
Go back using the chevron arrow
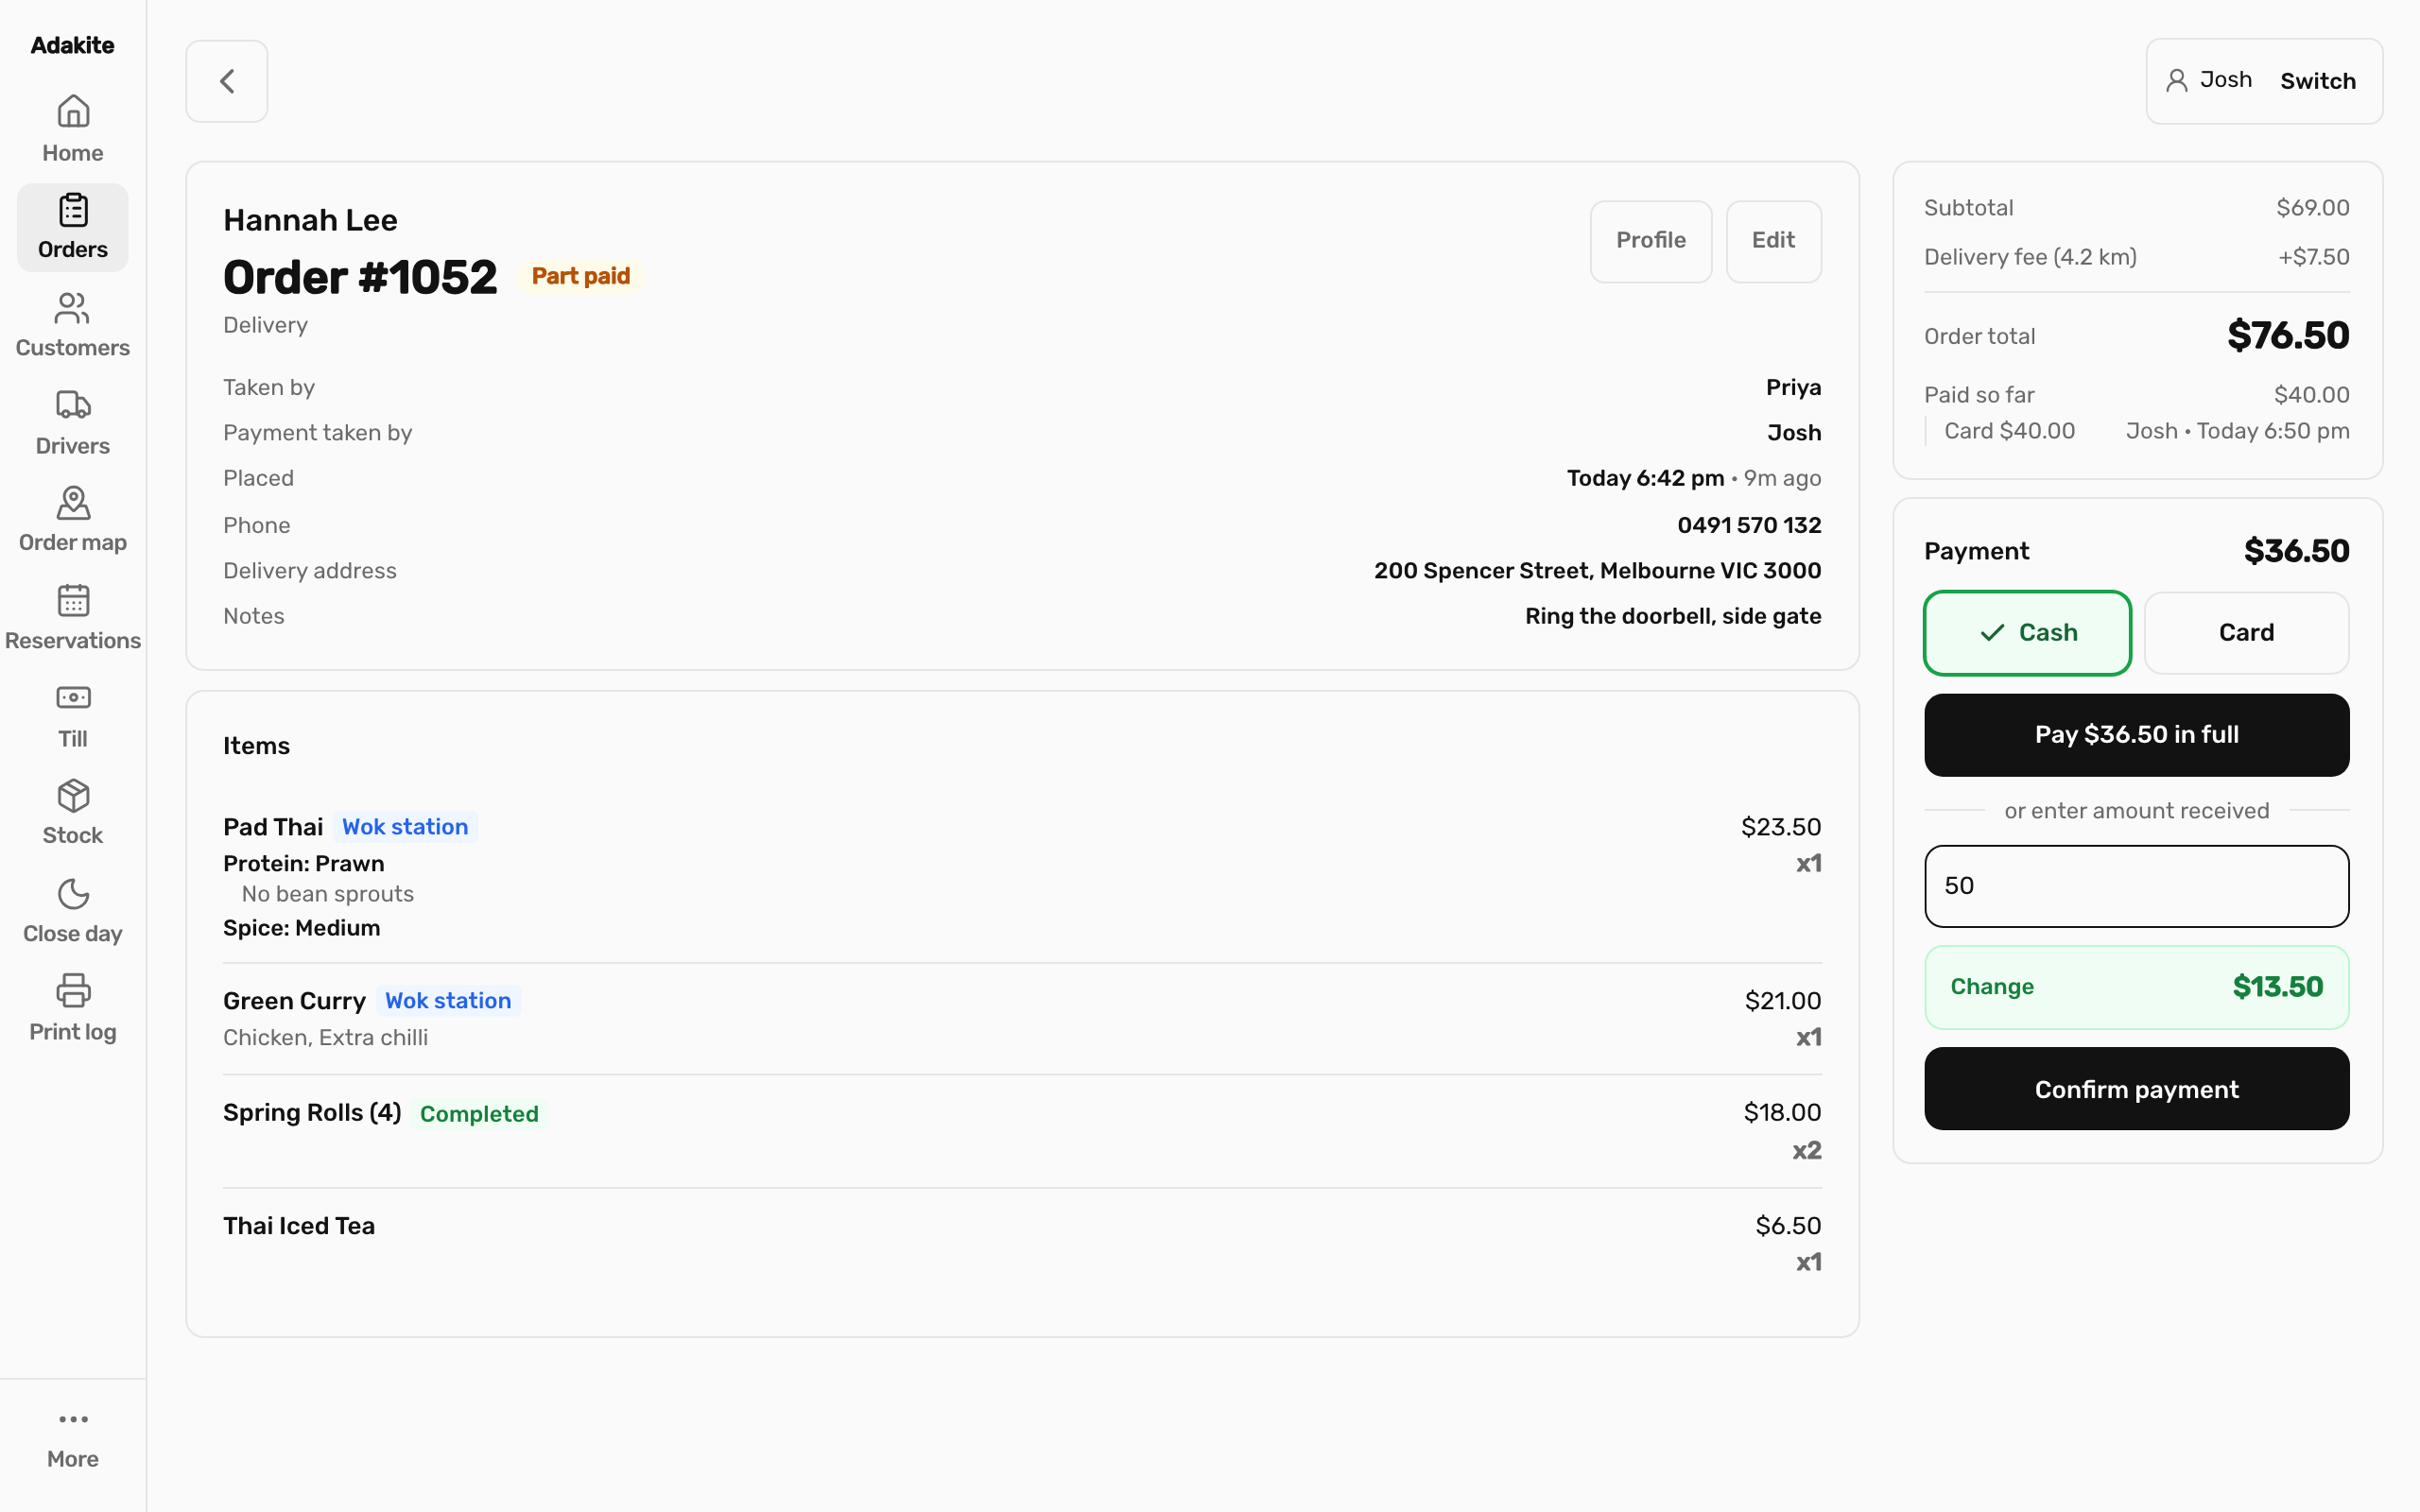coord(227,81)
